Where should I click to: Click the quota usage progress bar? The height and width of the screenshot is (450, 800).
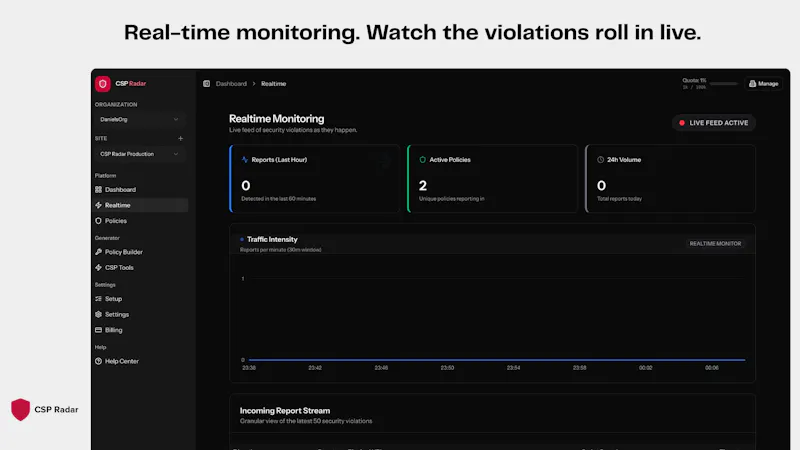pyautogui.click(x=723, y=84)
